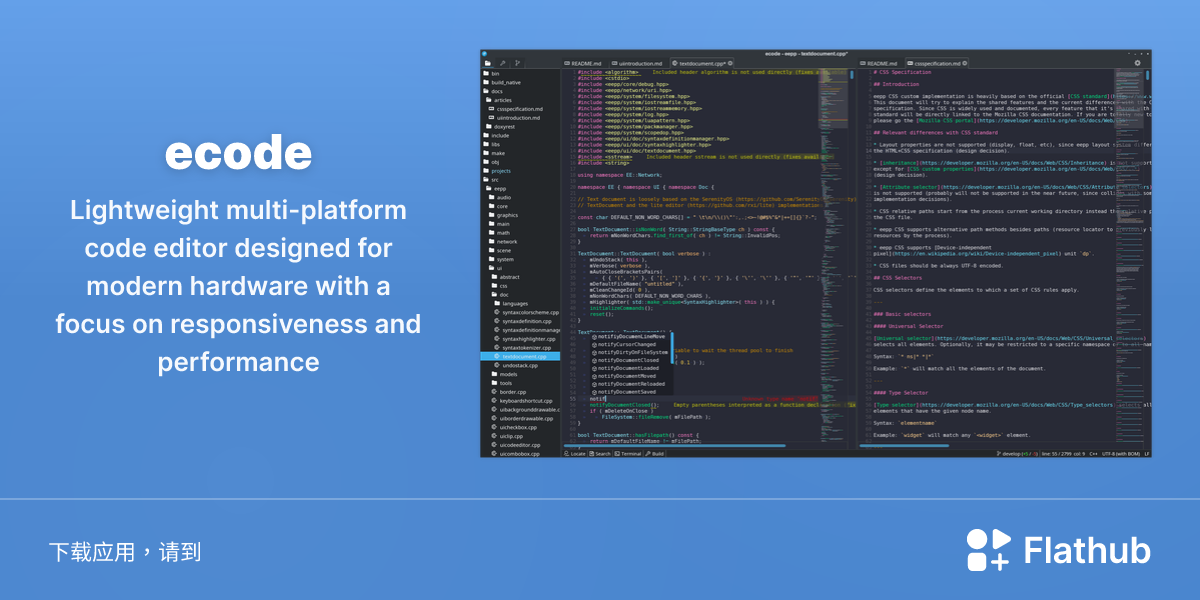Switch to the README.md tab in left pane
This screenshot has height=600, width=1200.
583,63
